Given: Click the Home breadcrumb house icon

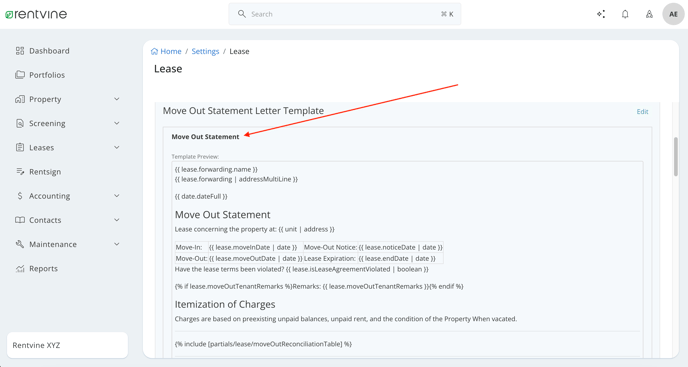Looking at the screenshot, I should pos(154,51).
